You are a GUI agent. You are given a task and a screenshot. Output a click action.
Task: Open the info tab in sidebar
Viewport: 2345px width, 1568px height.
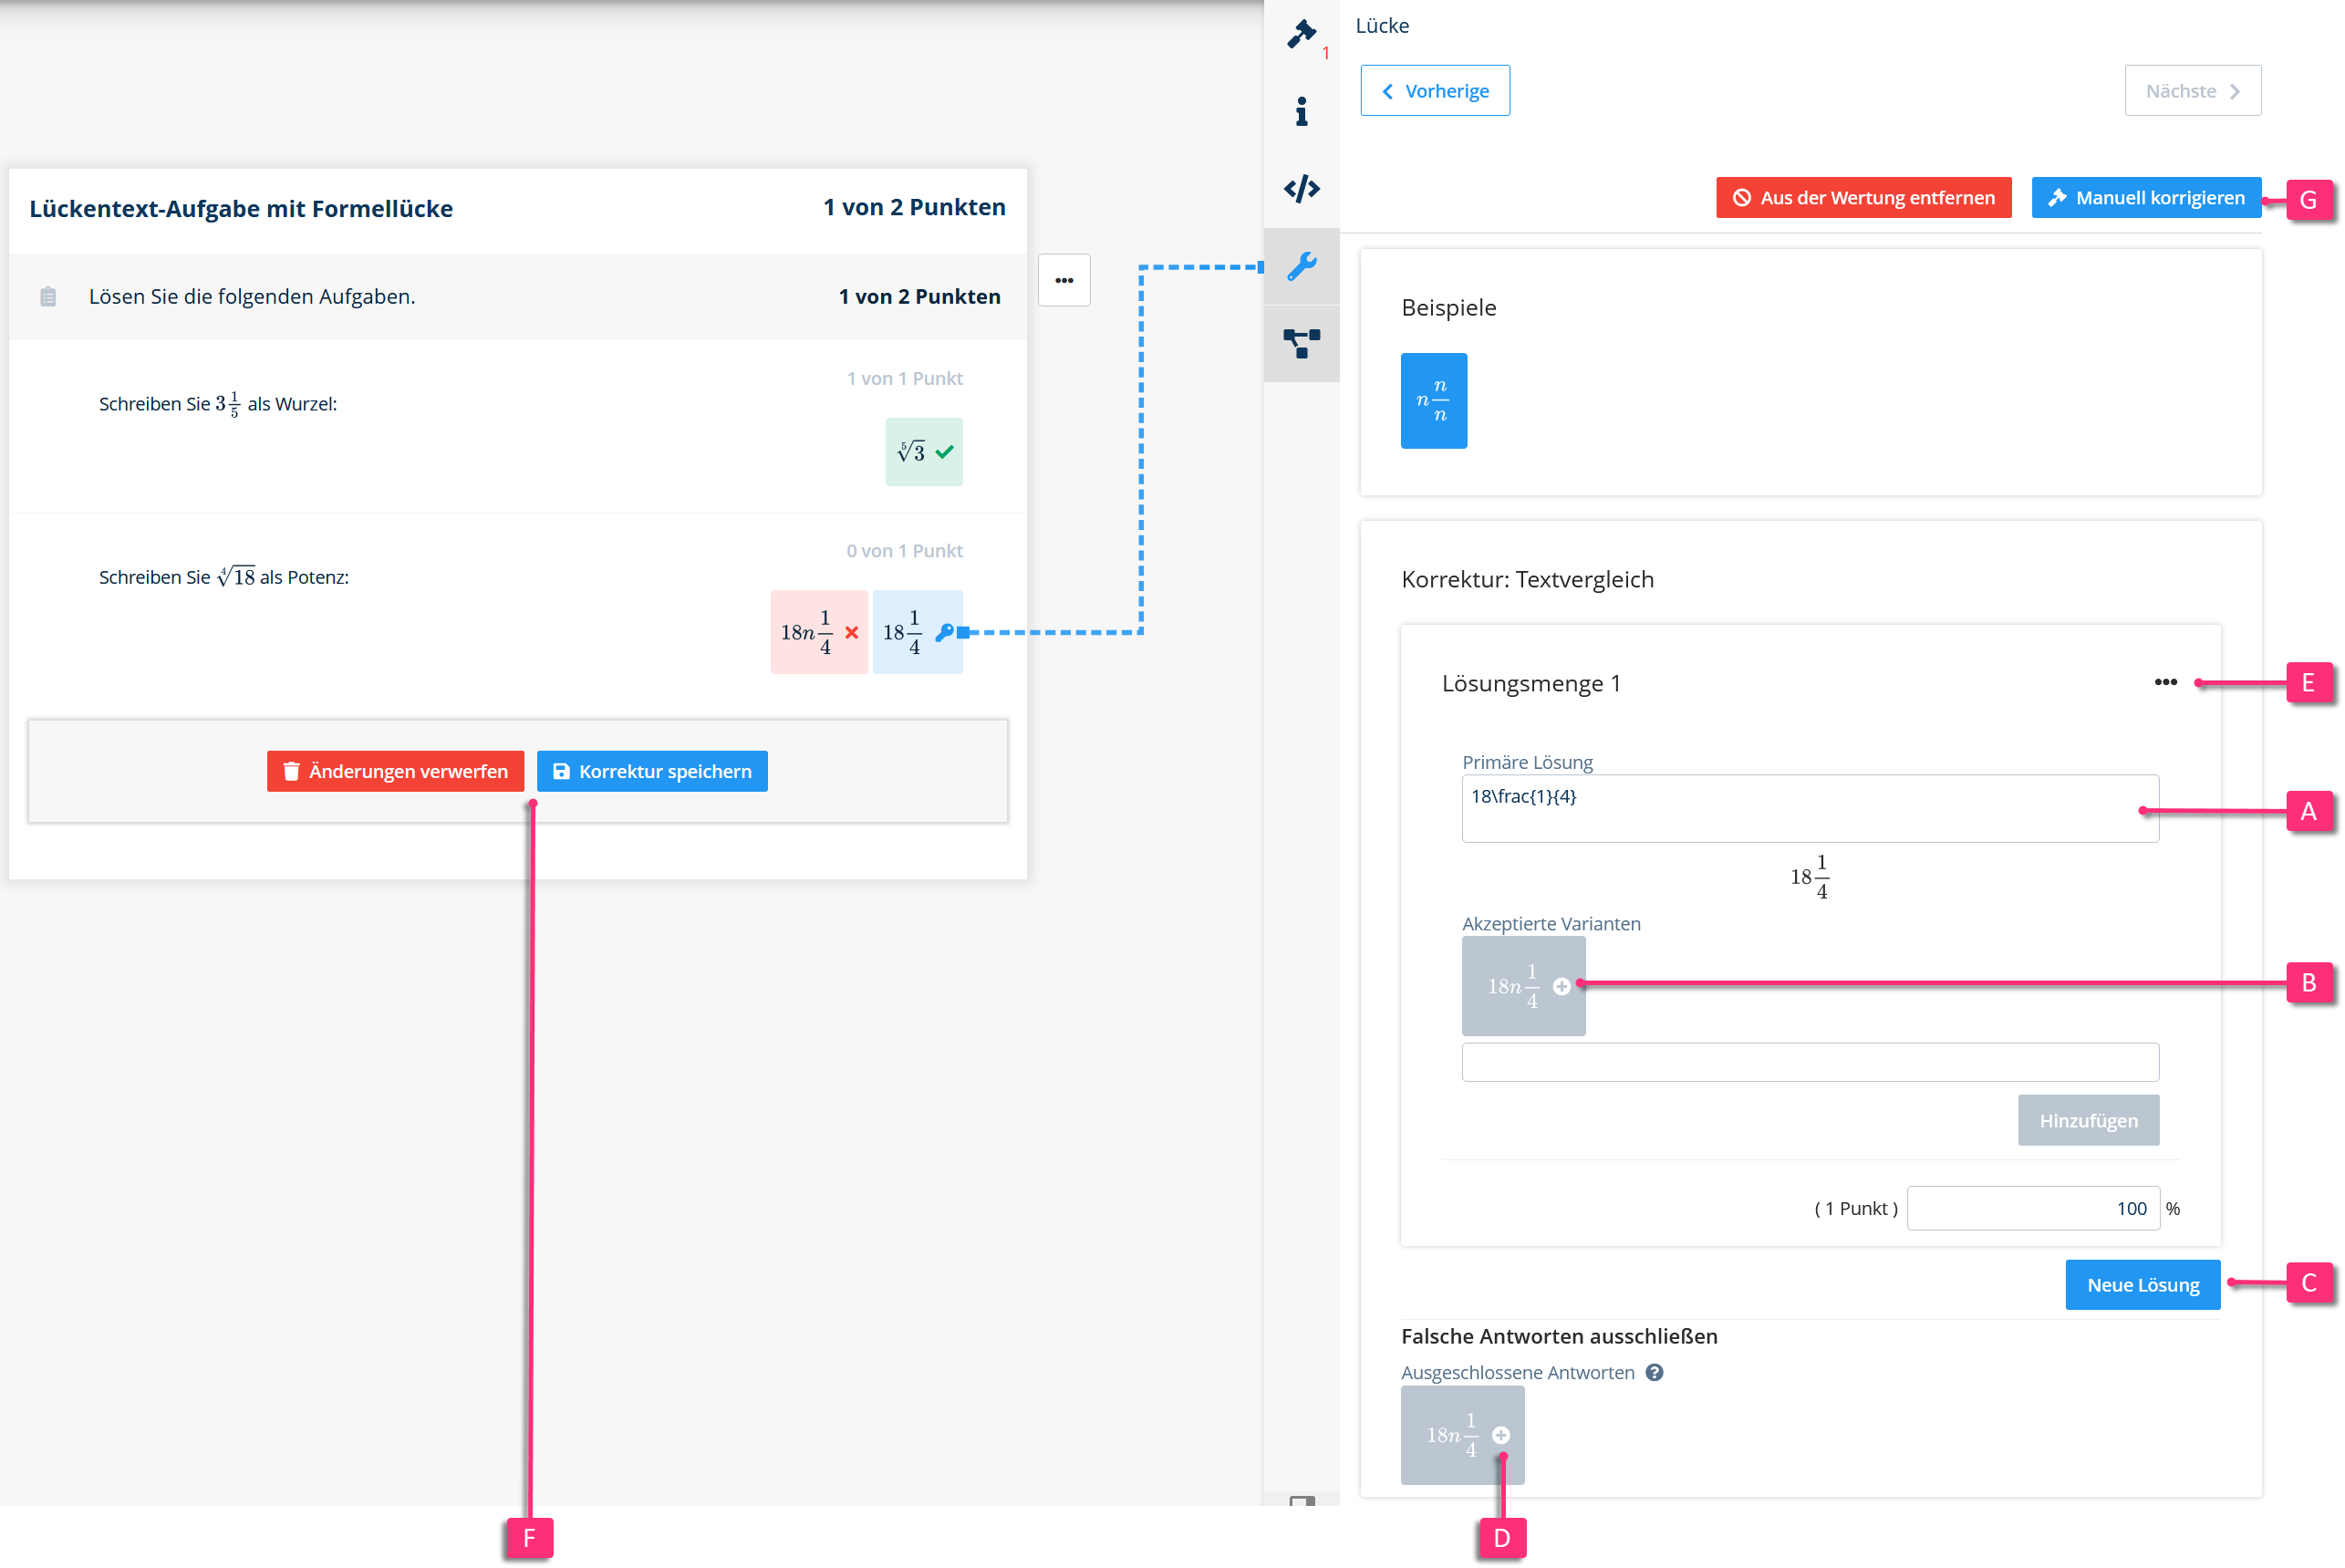pos(1301,112)
